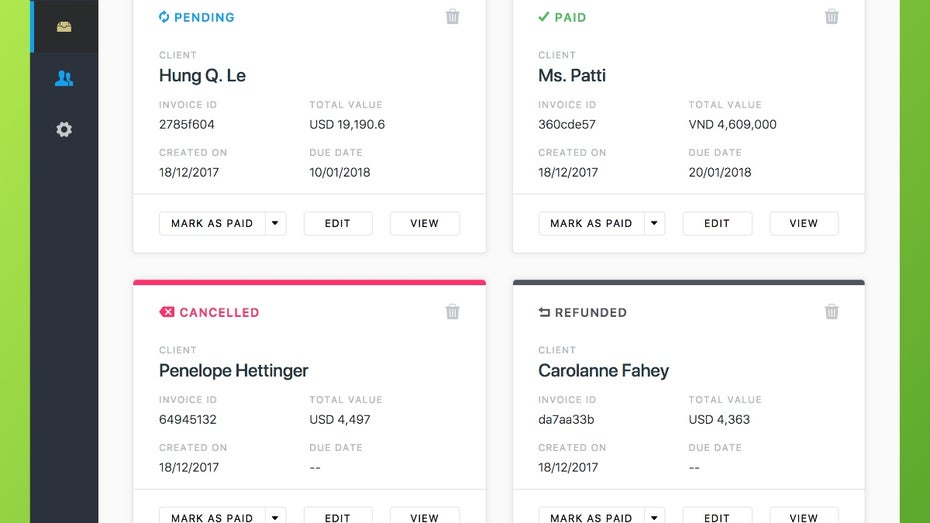
Task: Edit Hung Q. Le's invoice
Action: point(338,223)
